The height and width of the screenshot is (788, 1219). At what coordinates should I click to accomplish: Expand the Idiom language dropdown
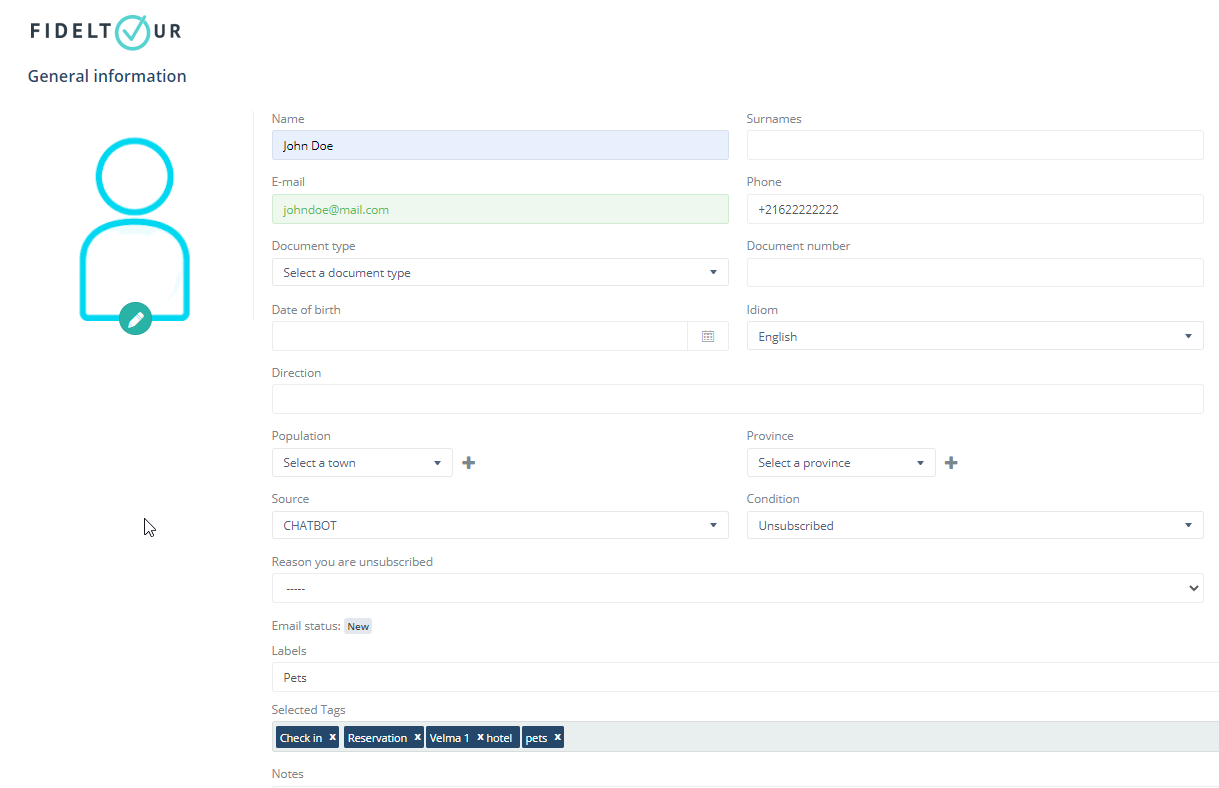[974, 337]
